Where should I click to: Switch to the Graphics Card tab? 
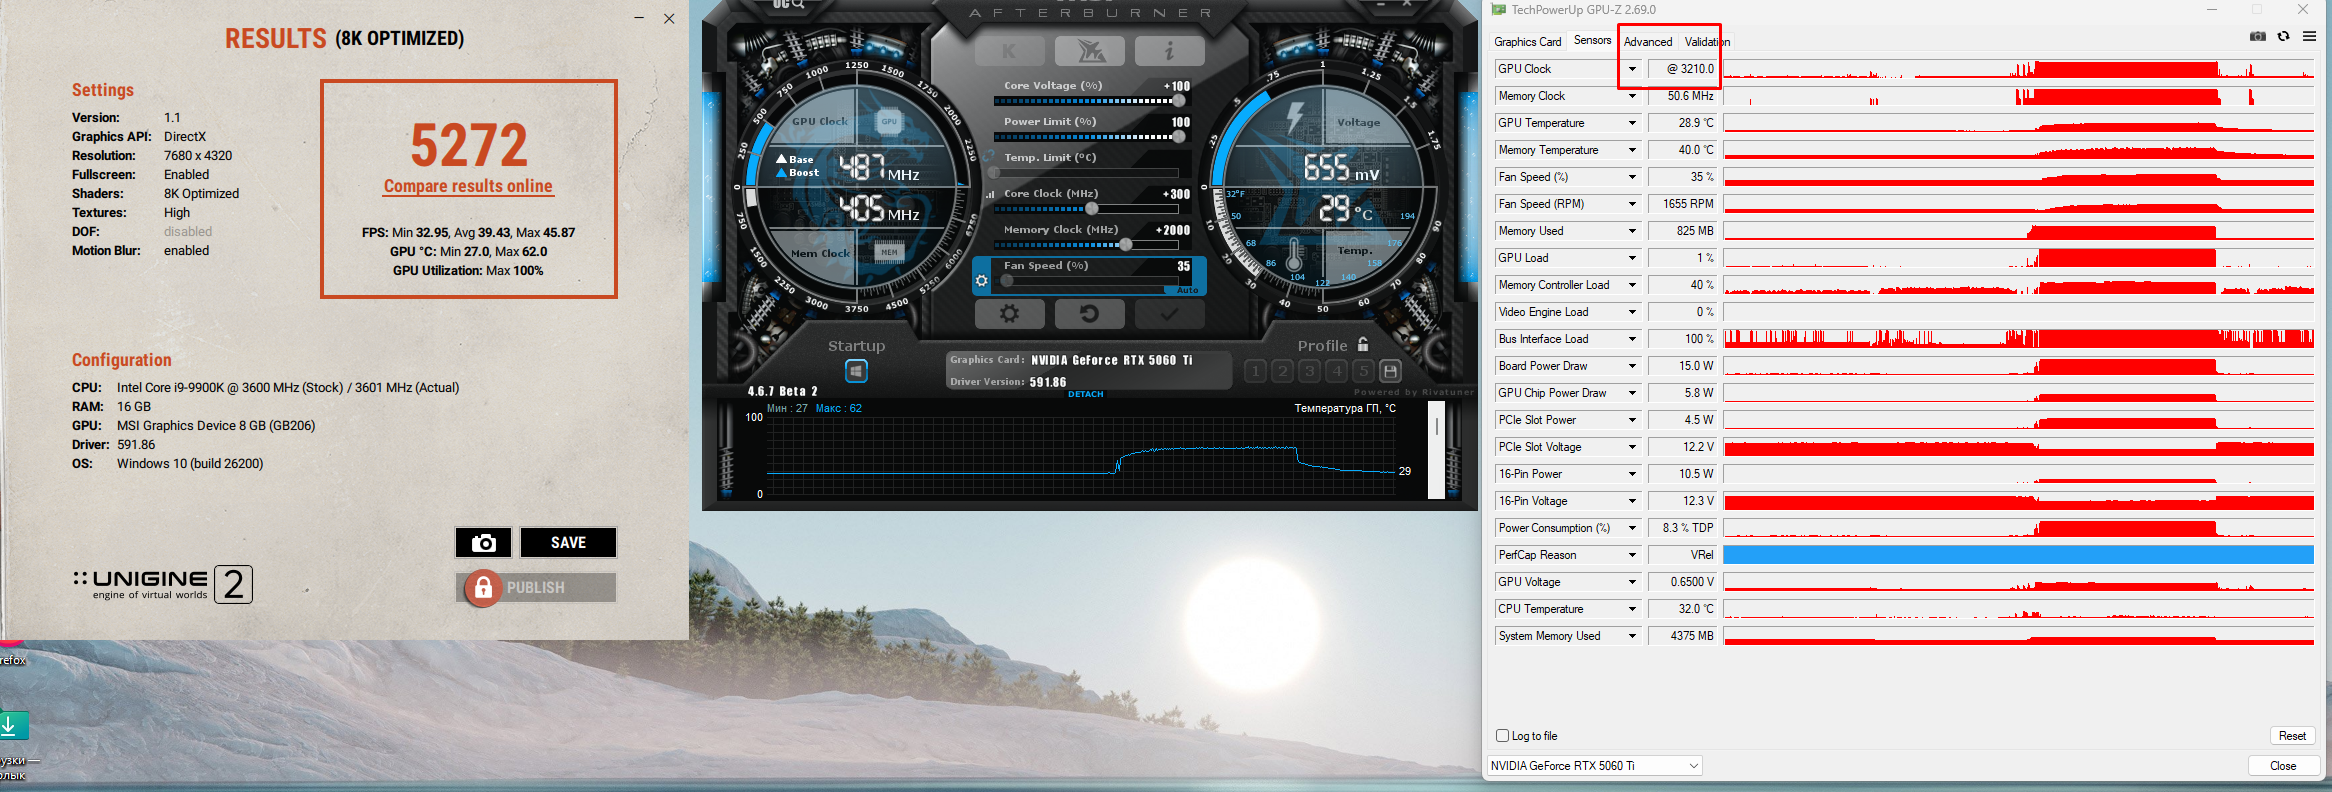click(1527, 42)
